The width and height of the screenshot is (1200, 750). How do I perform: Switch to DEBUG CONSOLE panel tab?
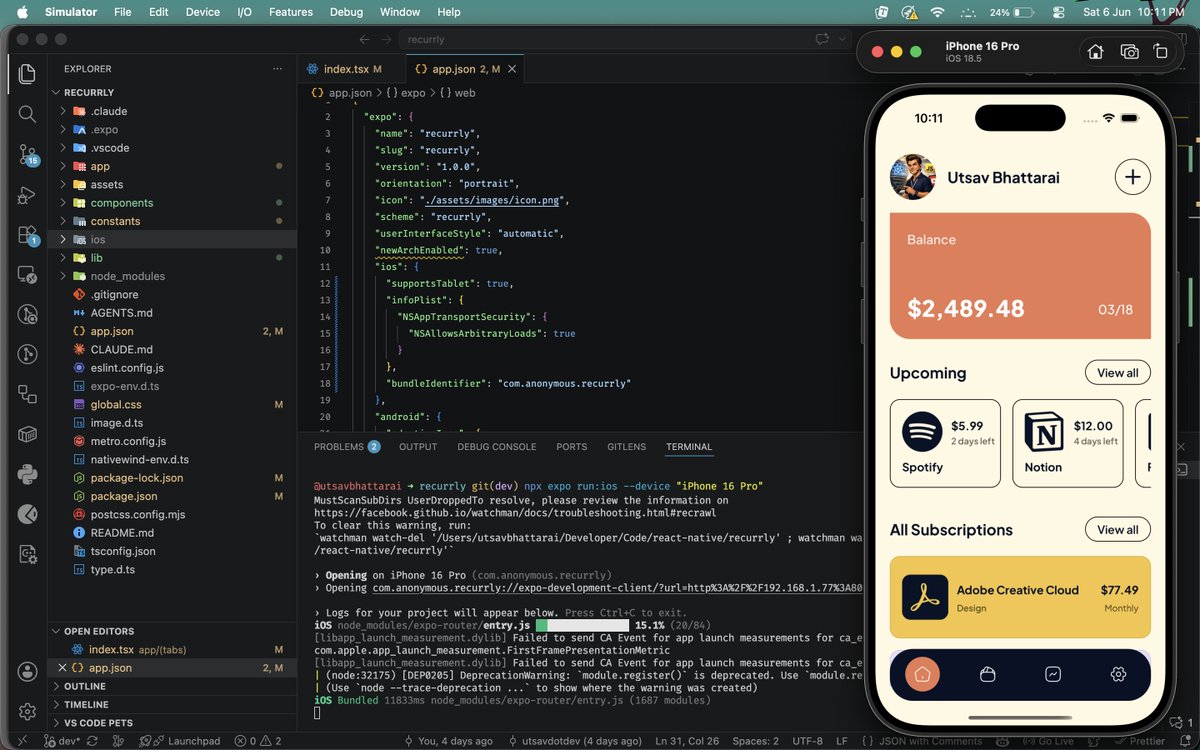tap(497, 447)
